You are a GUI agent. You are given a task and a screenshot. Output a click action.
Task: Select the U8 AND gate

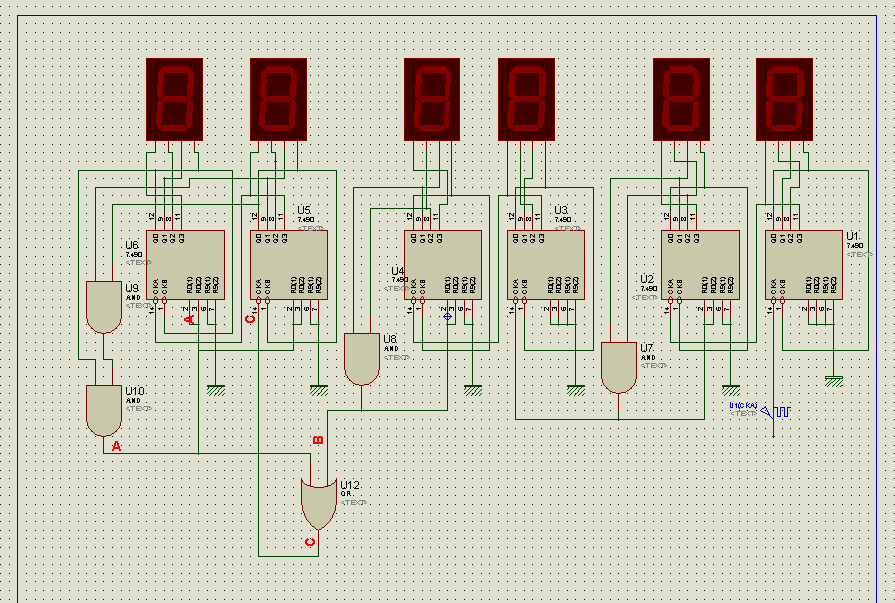(x=360, y=360)
